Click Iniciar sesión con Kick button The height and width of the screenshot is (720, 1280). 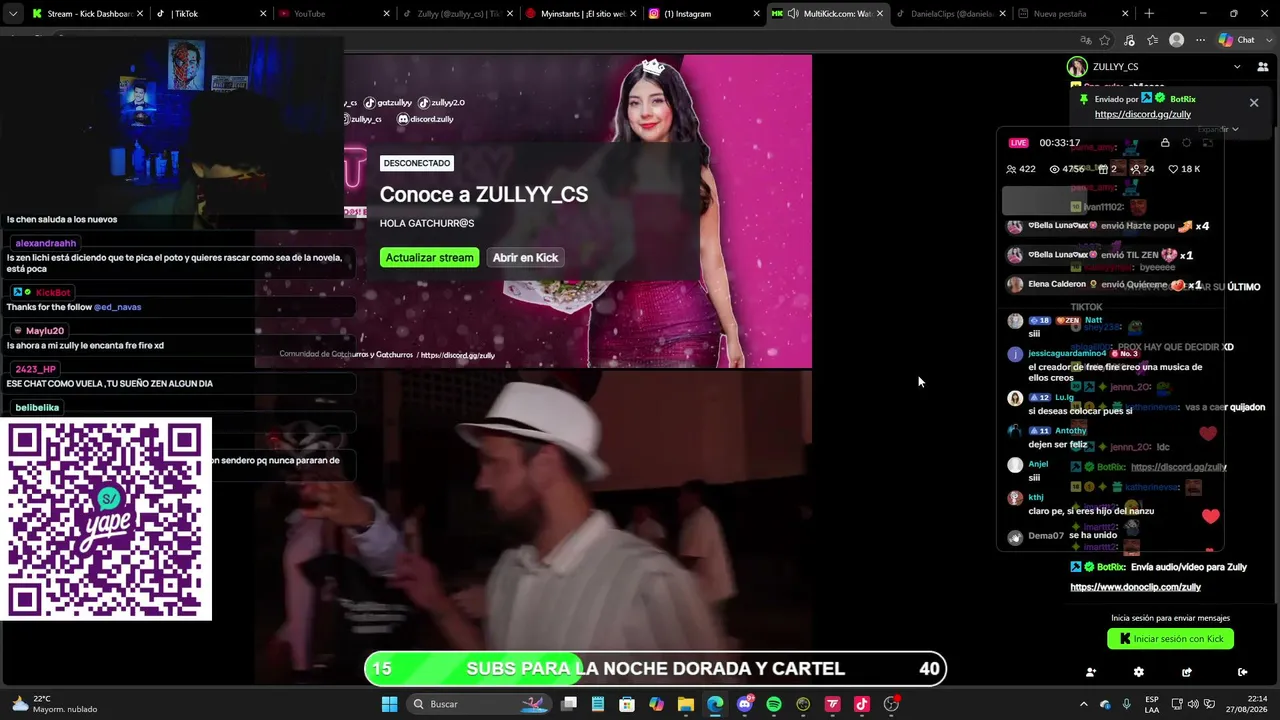tap(1170, 639)
